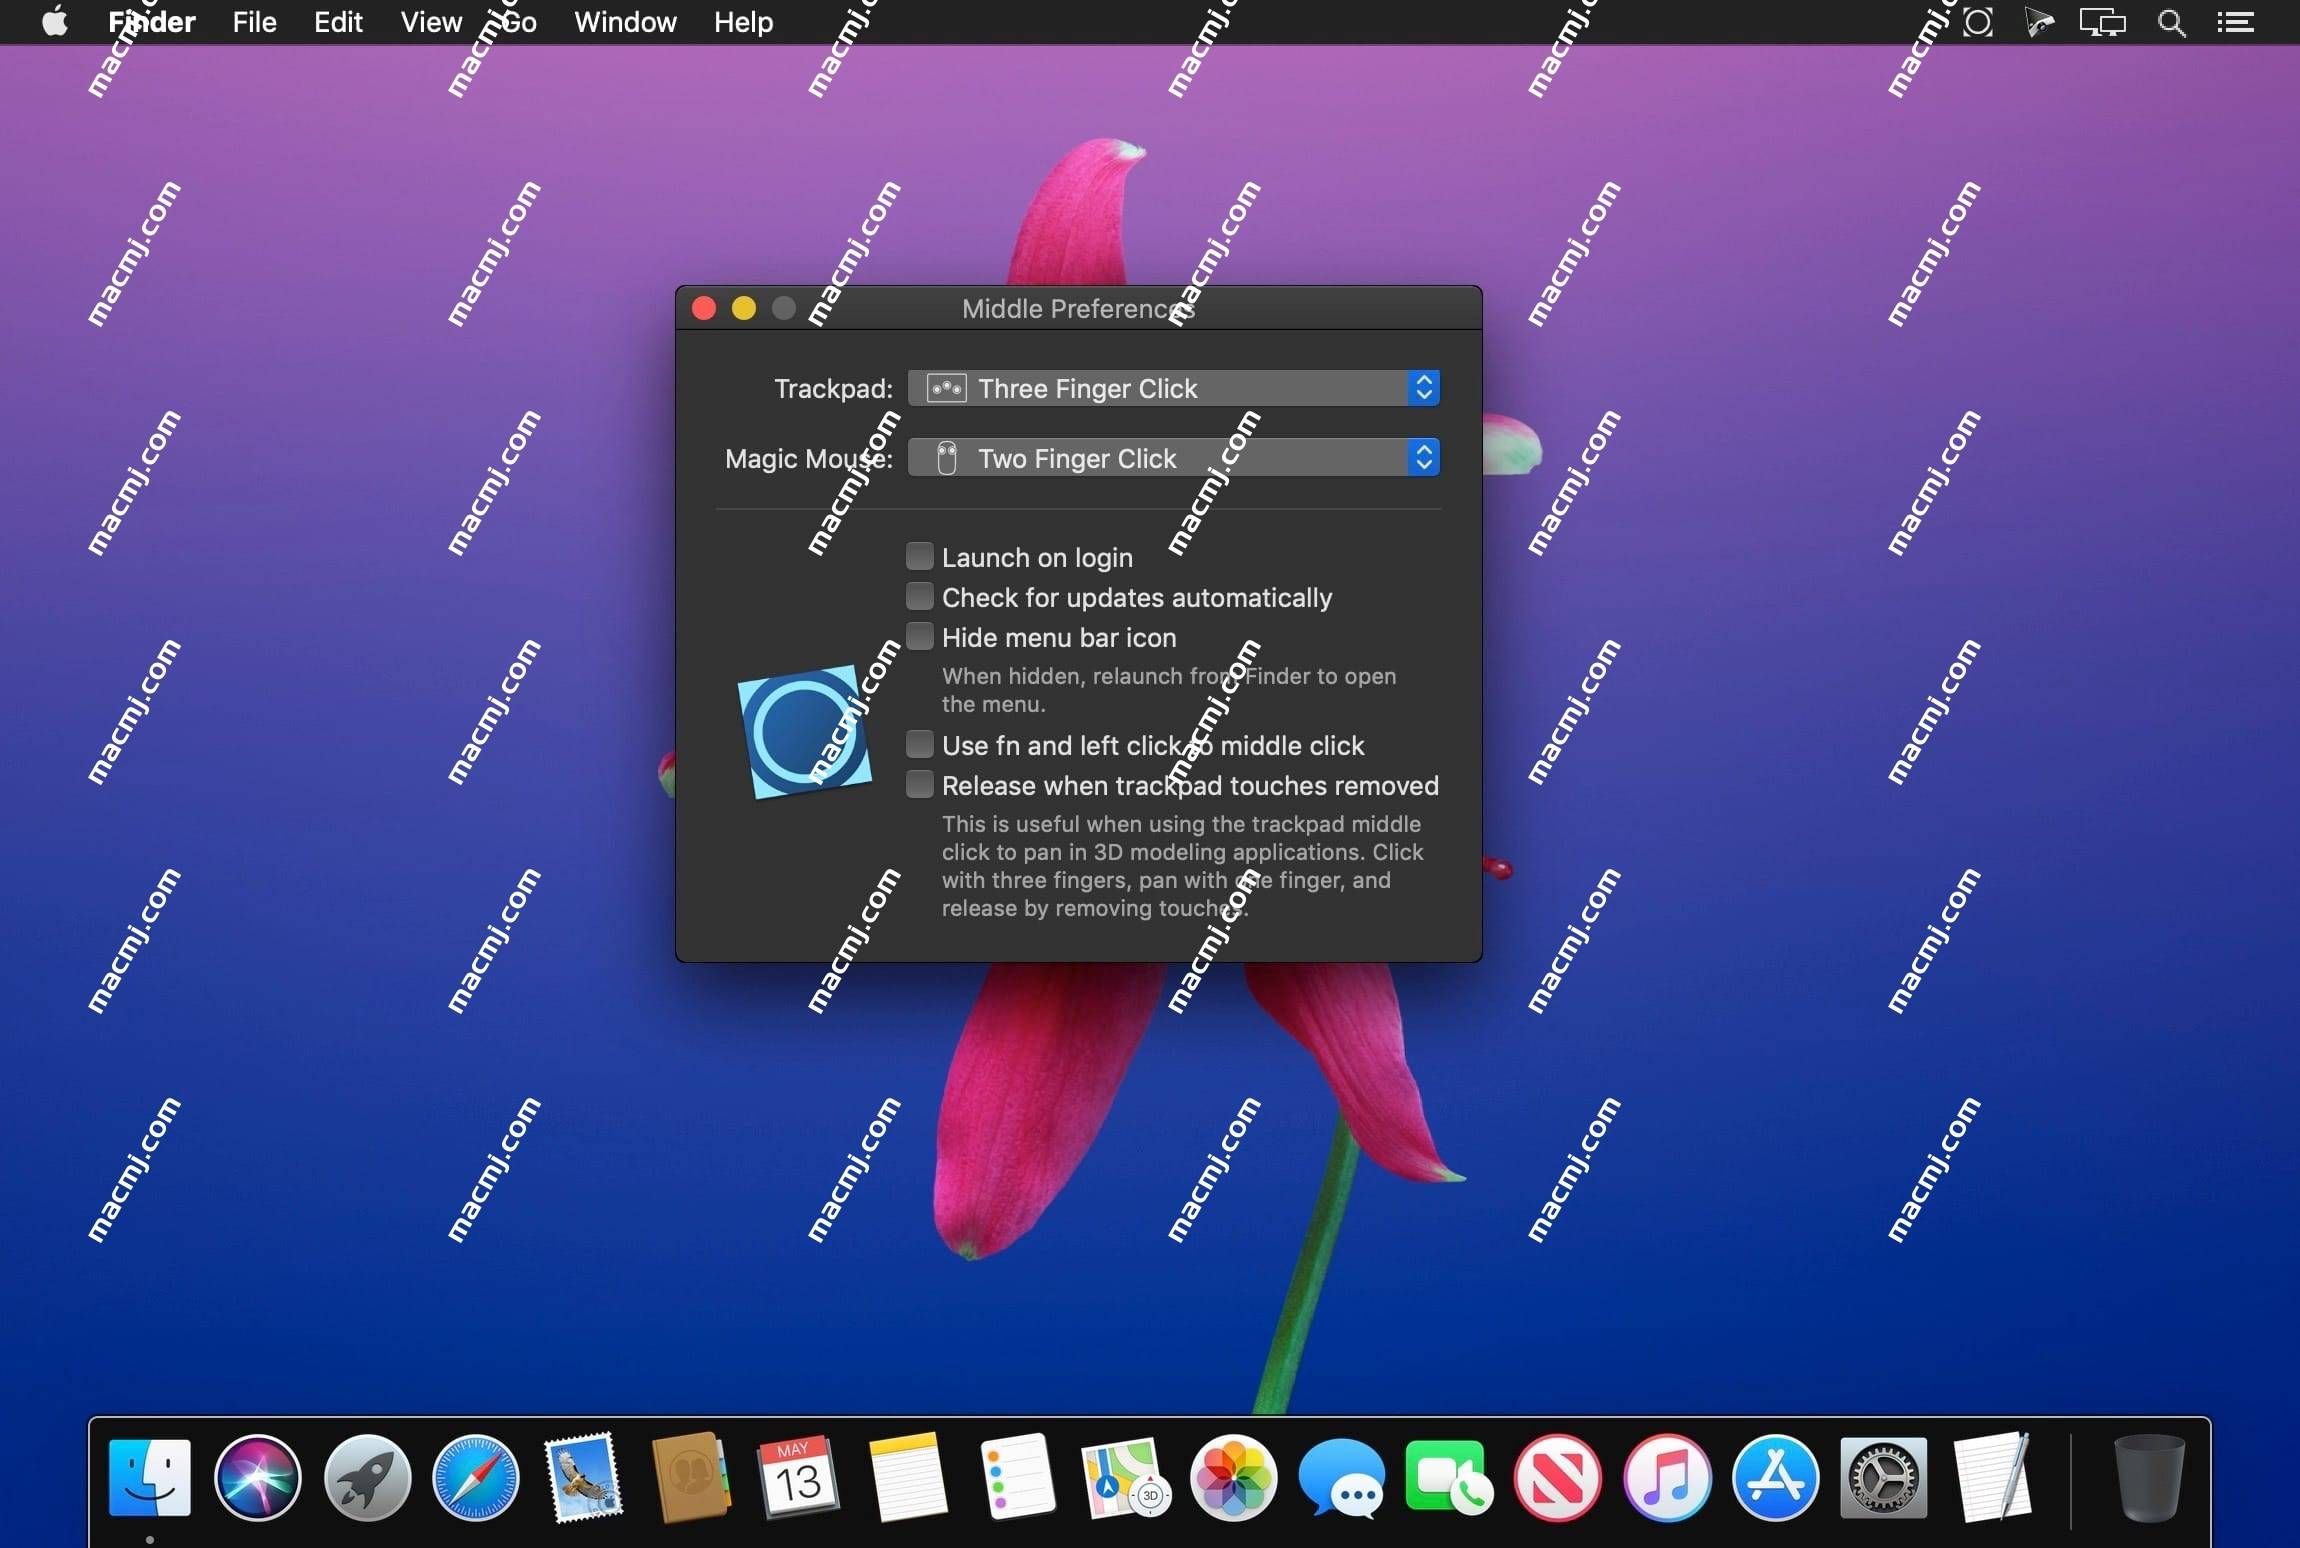This screenshot has width=2300, height=1548.
Task: Open News app in Dock
Action: coord(1558,1478)
